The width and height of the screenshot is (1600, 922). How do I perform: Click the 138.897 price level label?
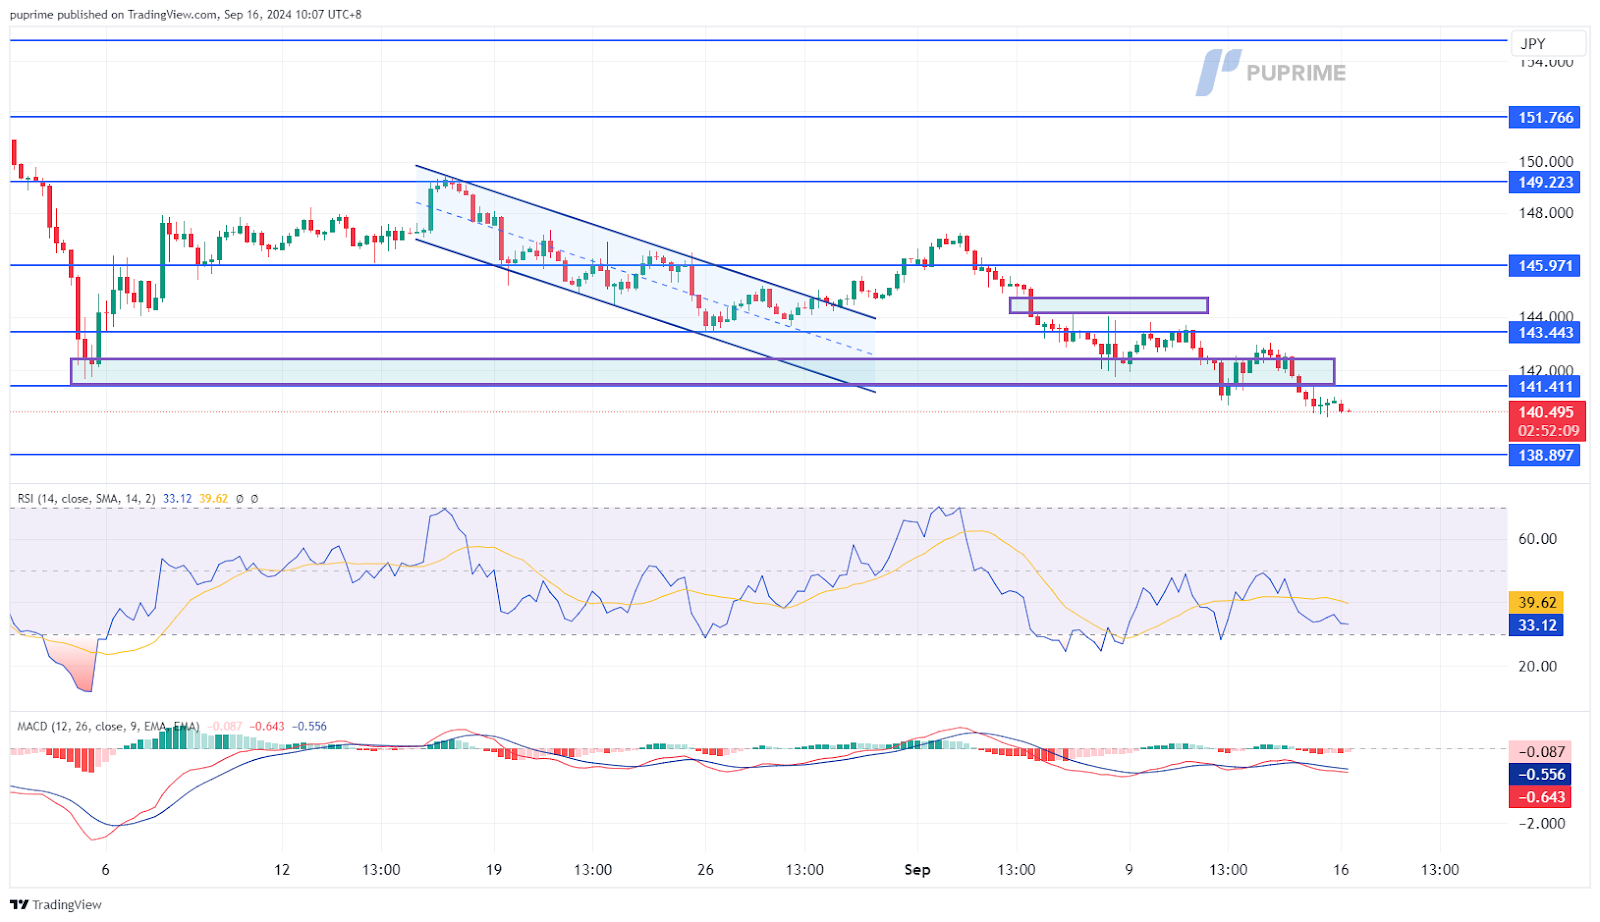point(1546,455)
